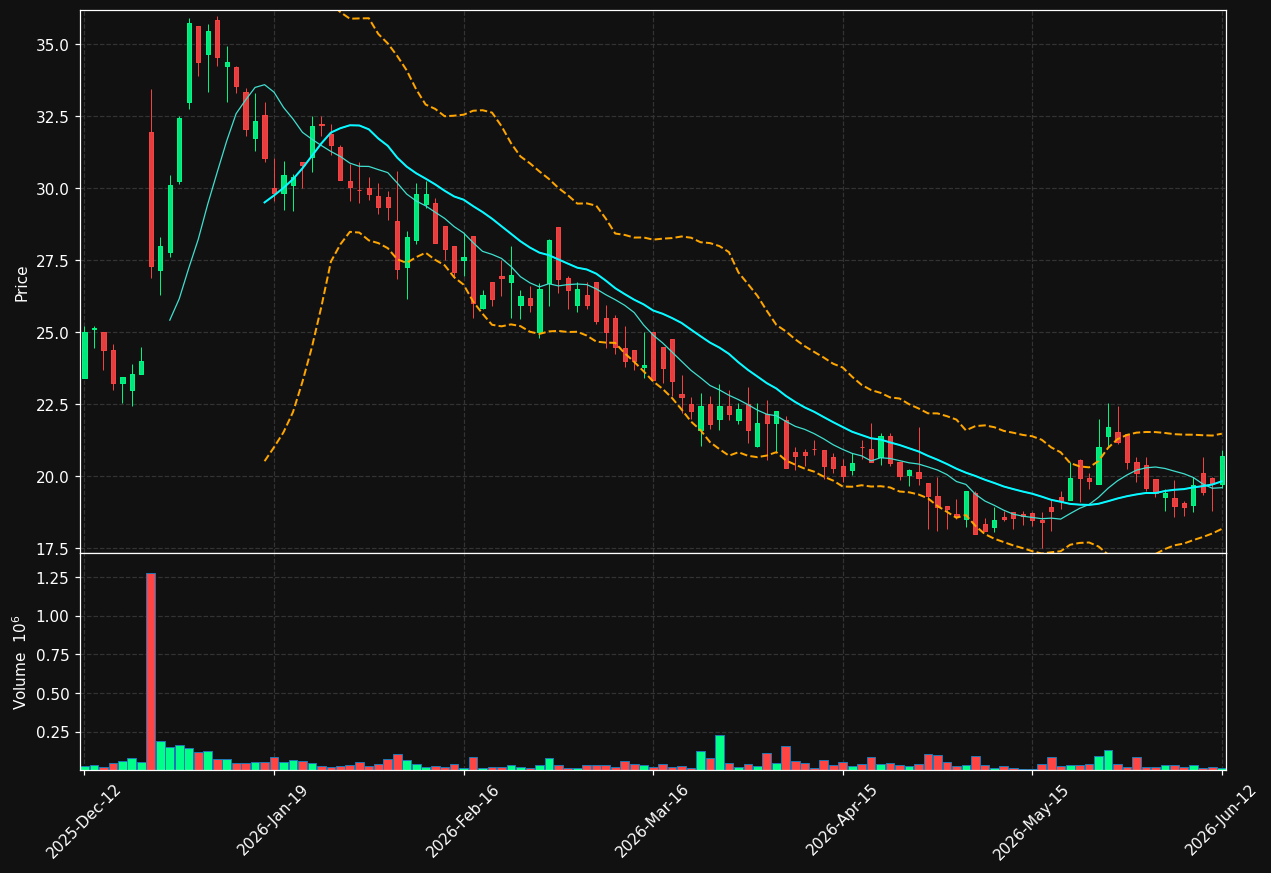Click the 2026-Jun-12 date label
Image resolution: width=1271 pixels, height=873 pixels.
tap(1222, 820)
